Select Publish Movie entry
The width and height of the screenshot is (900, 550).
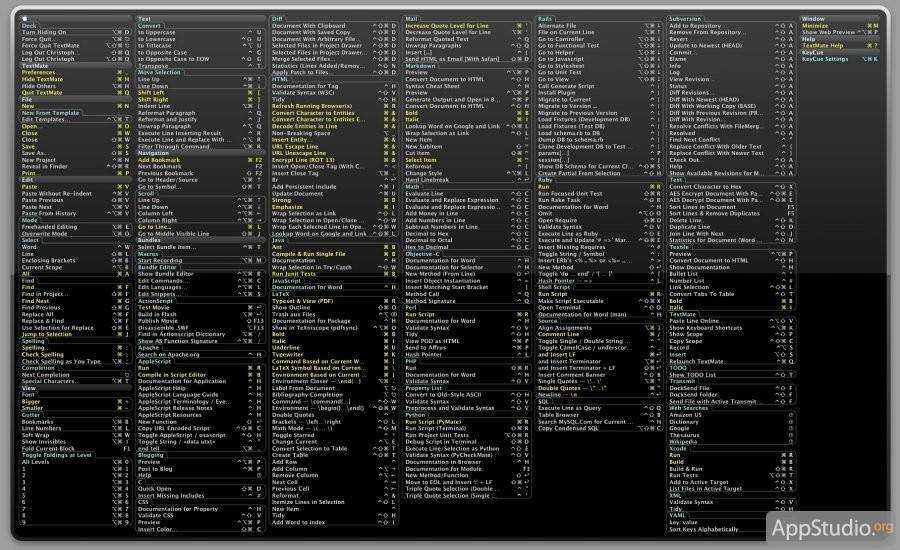(158, 321)
